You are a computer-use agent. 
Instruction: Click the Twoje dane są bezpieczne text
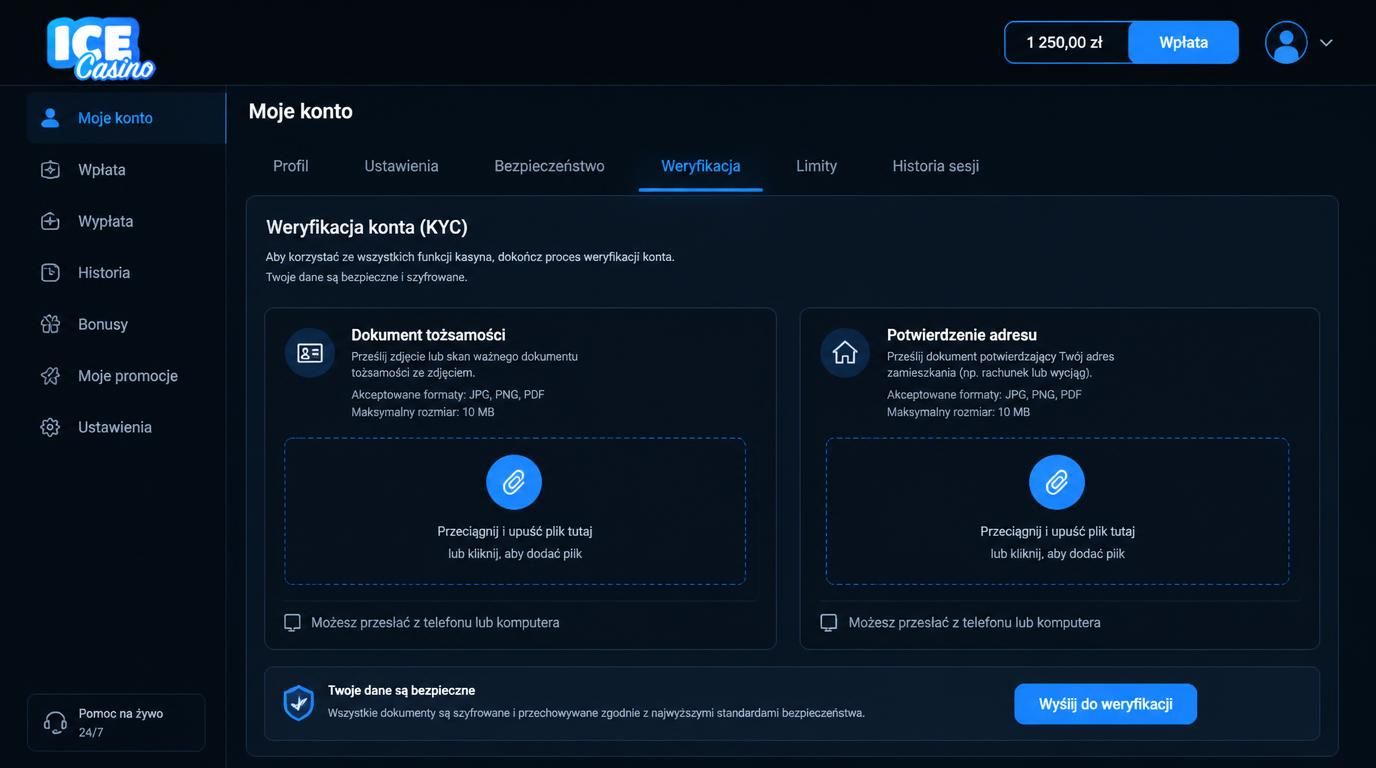(x=401, y=691)
